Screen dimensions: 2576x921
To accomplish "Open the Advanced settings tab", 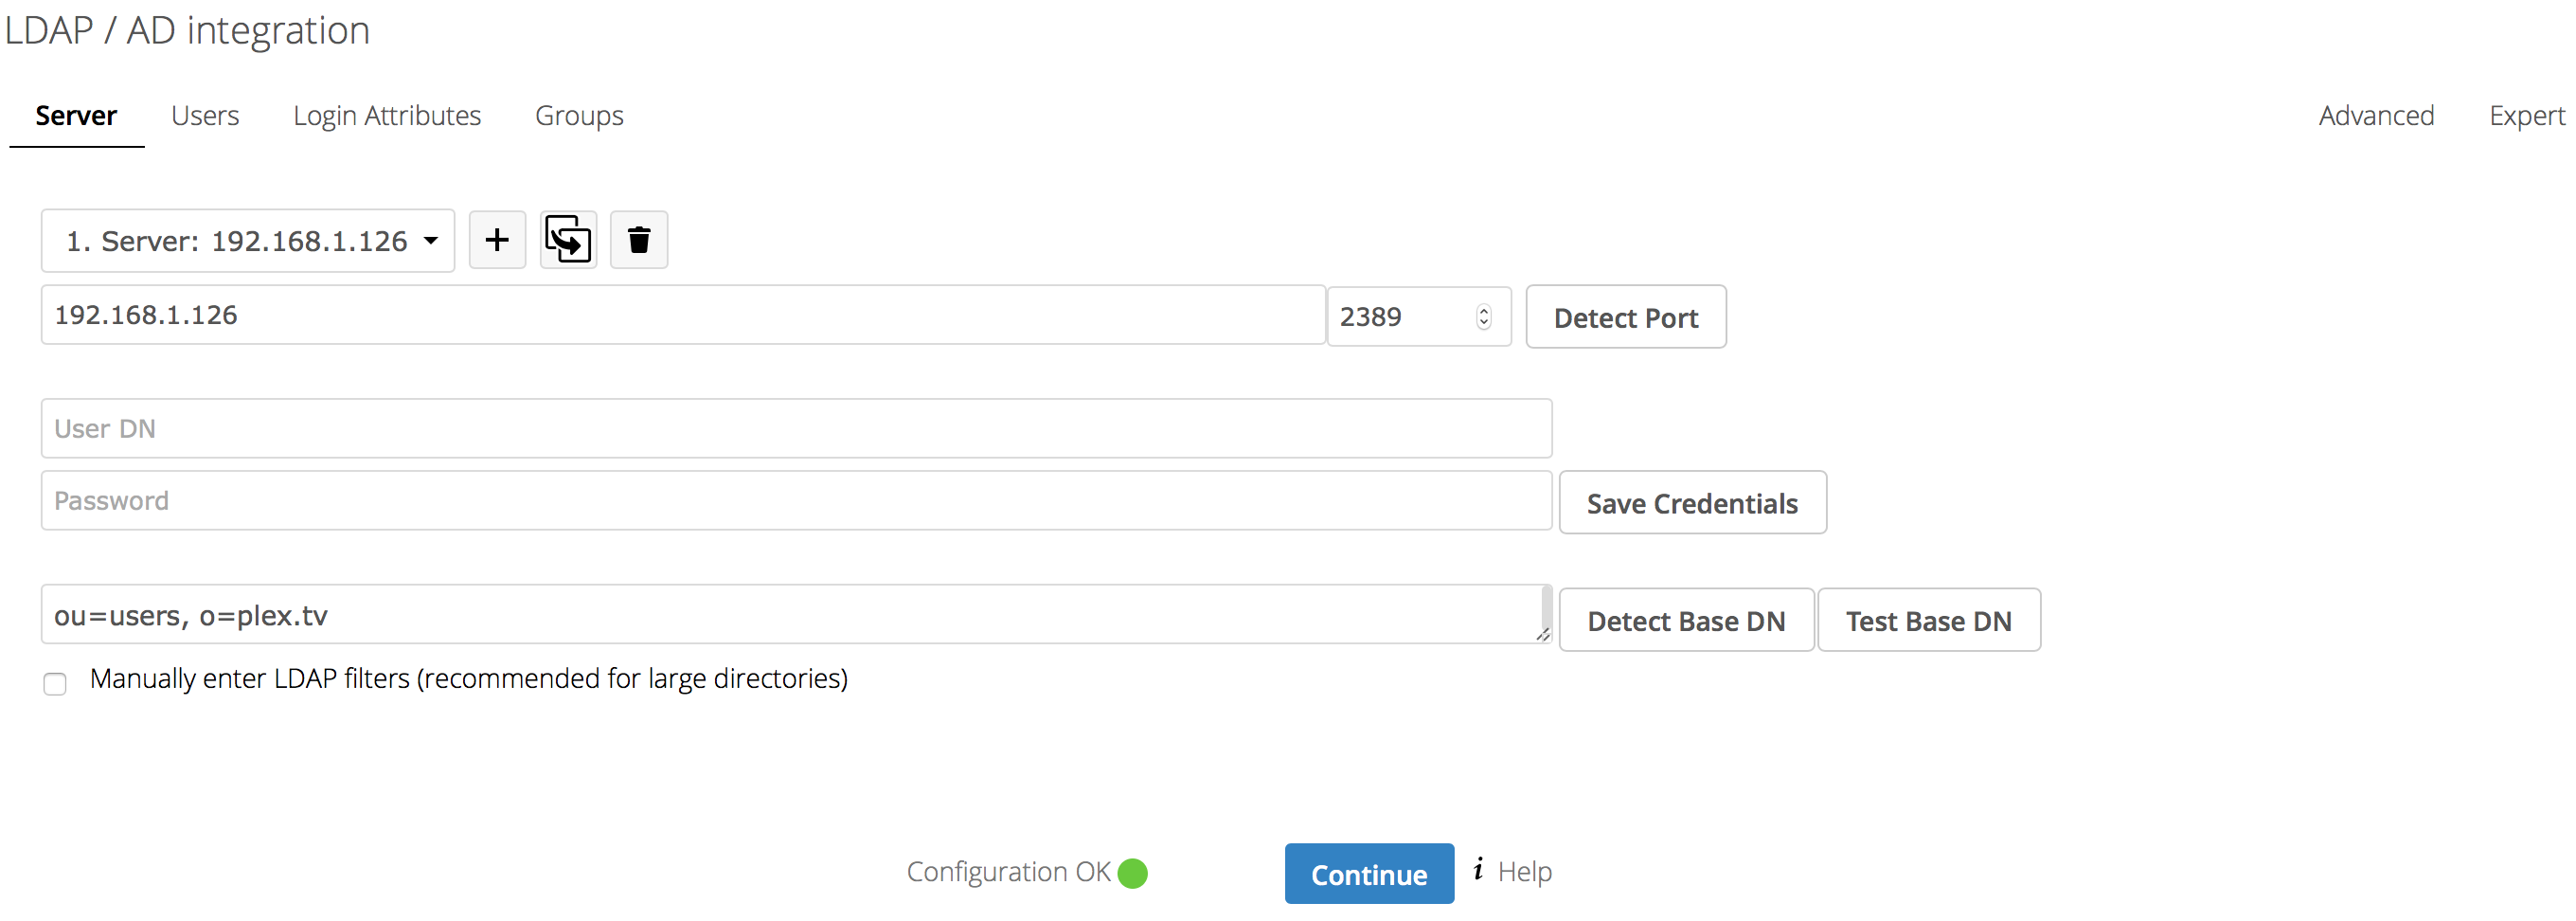I will (x=2376, y=116).
